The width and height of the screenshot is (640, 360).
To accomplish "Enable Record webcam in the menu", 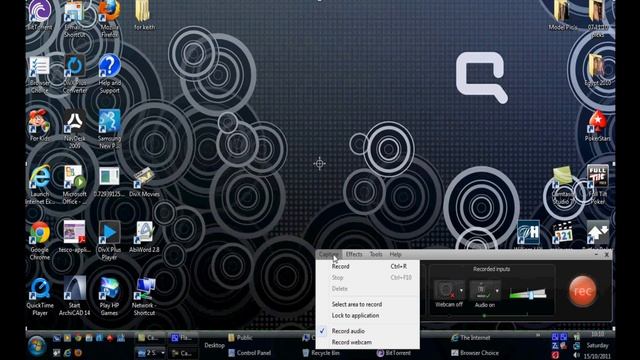I will pyautogui.click(x=367, y=342).
